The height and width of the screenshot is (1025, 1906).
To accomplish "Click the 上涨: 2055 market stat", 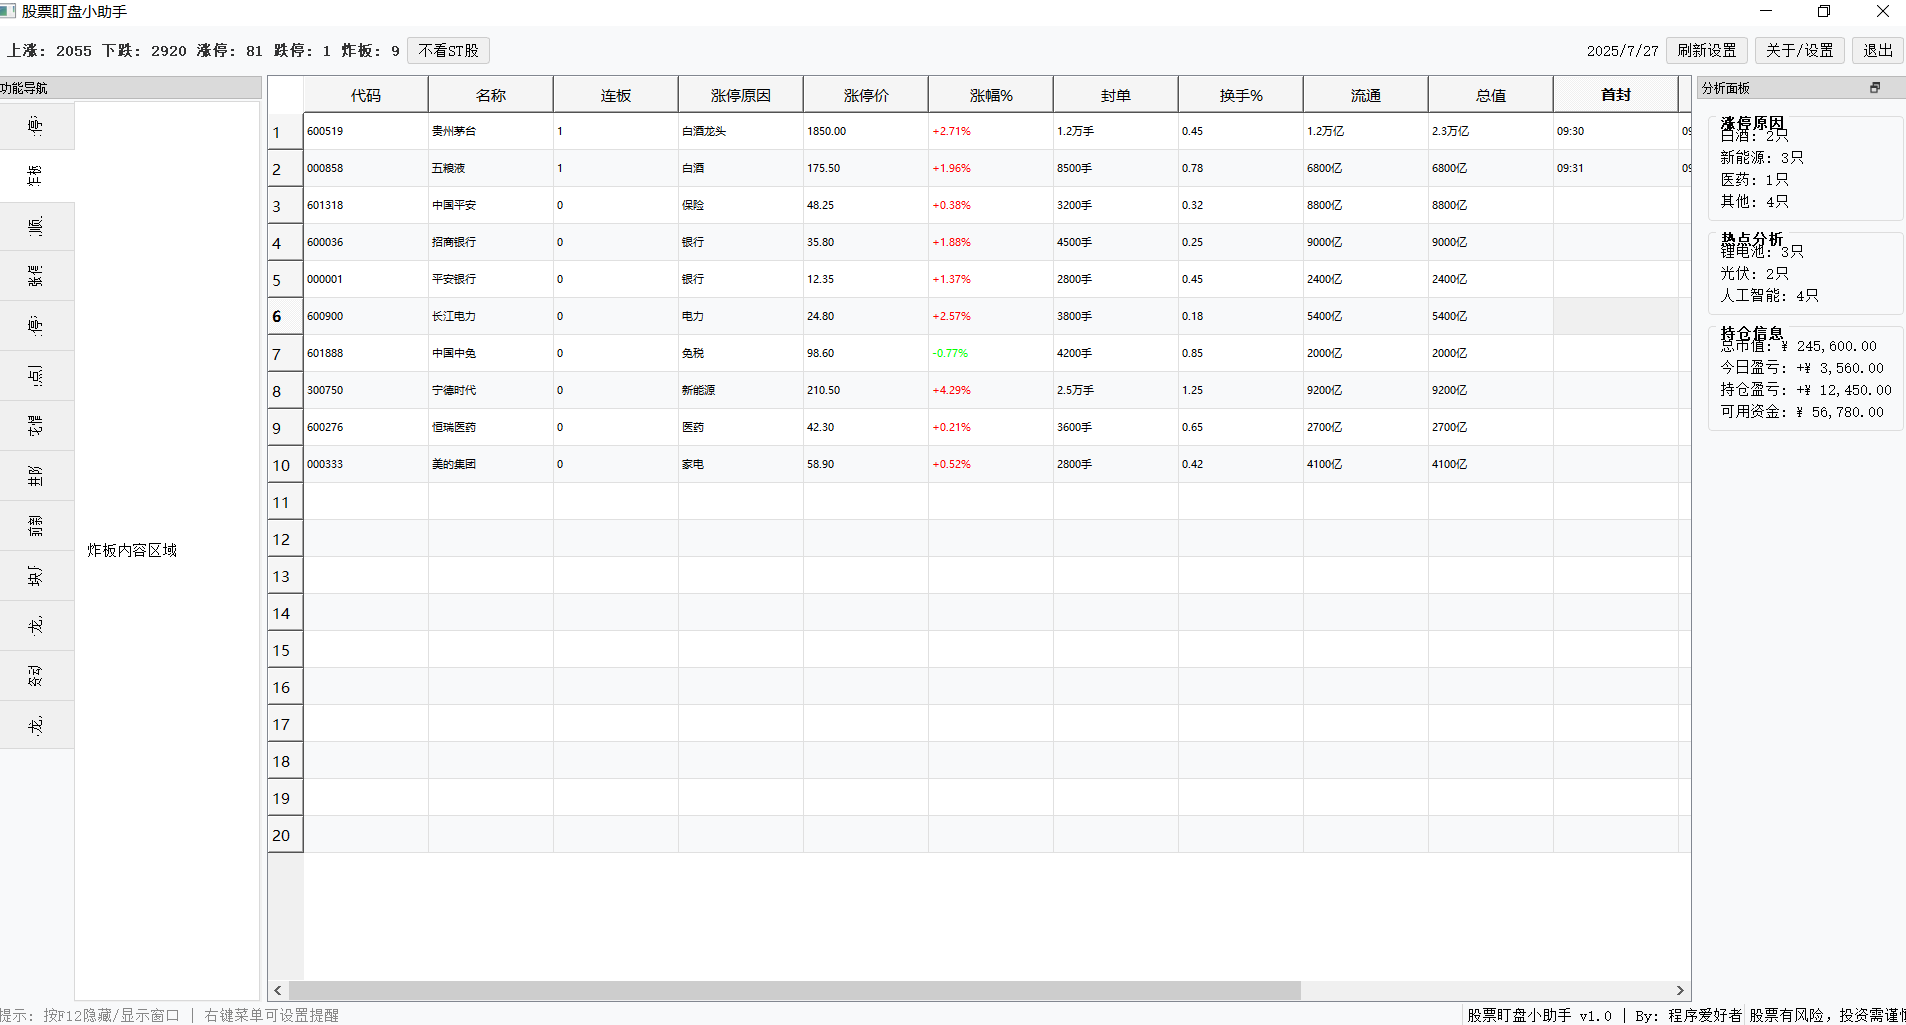I will coord(49,50).
